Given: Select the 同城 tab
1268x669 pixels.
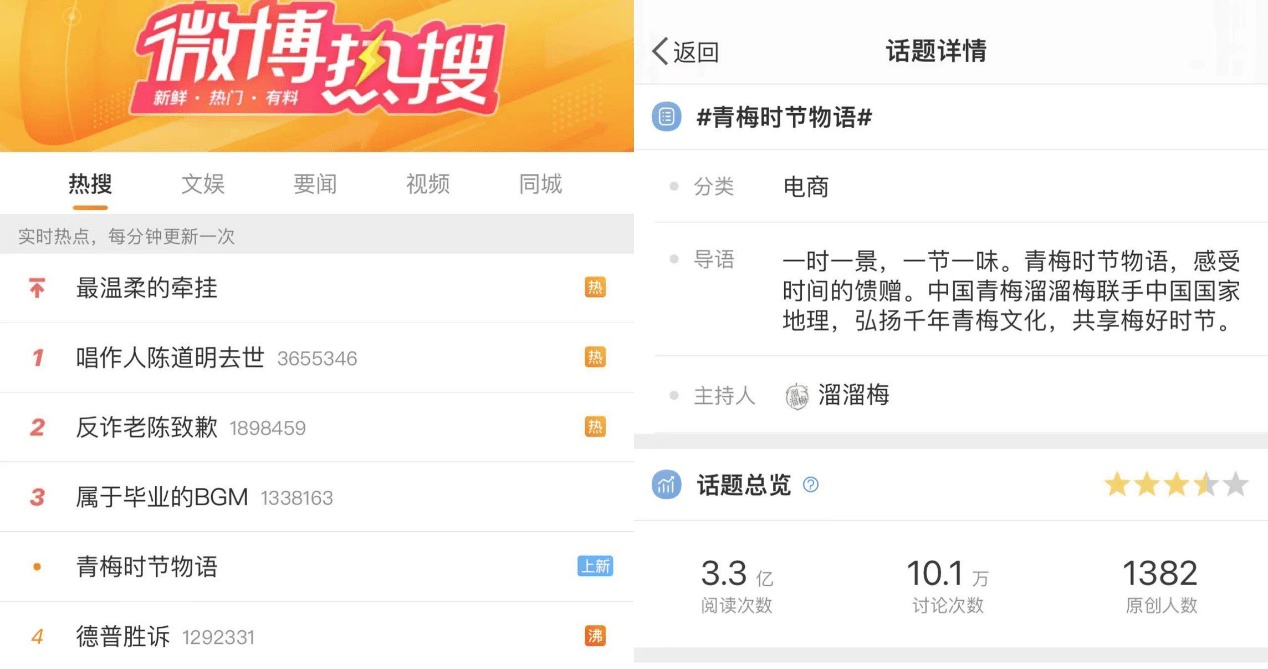Looking at the screenshot, I should coord(541,184).
